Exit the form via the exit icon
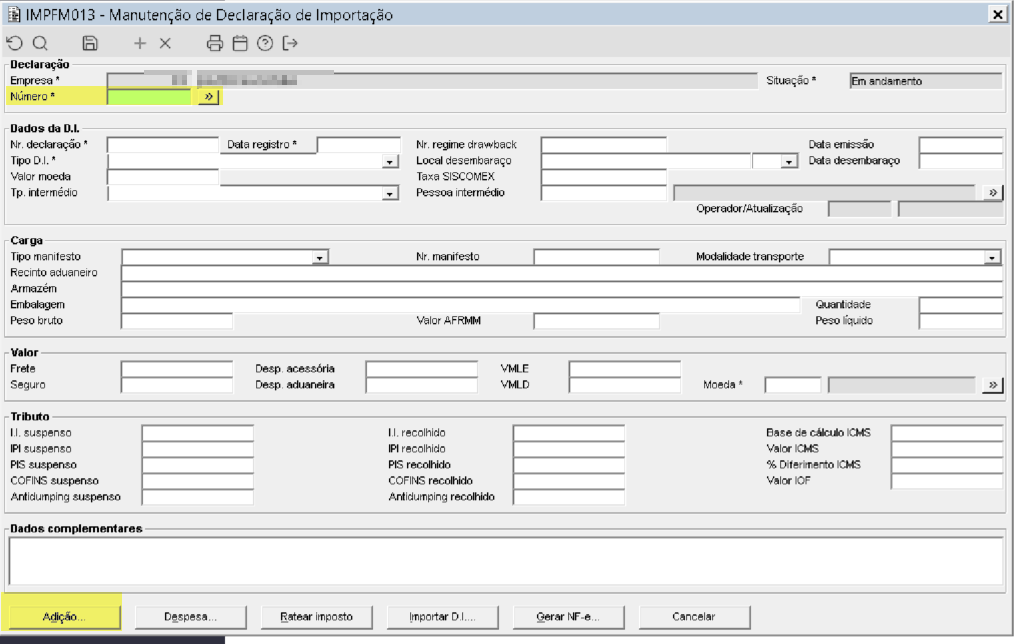Viewport: 1020px width, 644px height. (290, 44)
